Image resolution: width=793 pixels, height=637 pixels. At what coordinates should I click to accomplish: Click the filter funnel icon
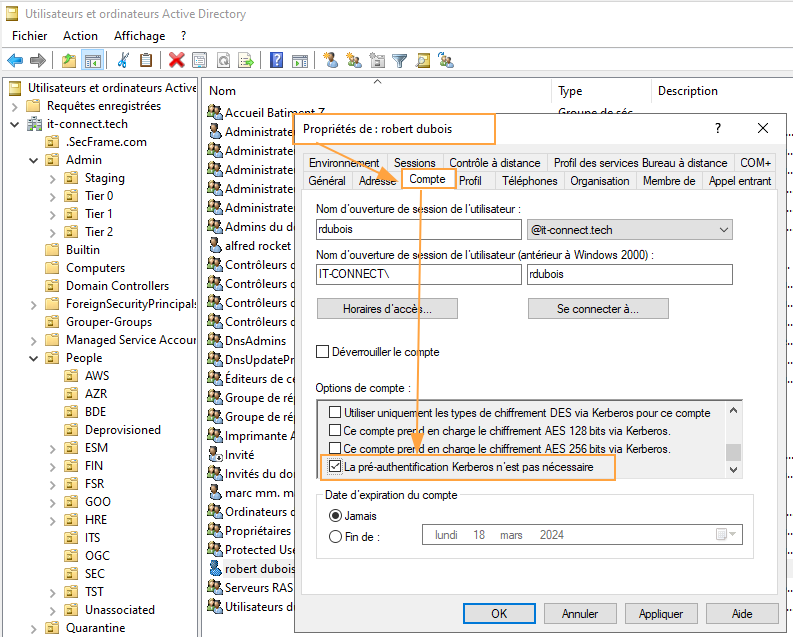pyautogui.click(x=400, y=61)
